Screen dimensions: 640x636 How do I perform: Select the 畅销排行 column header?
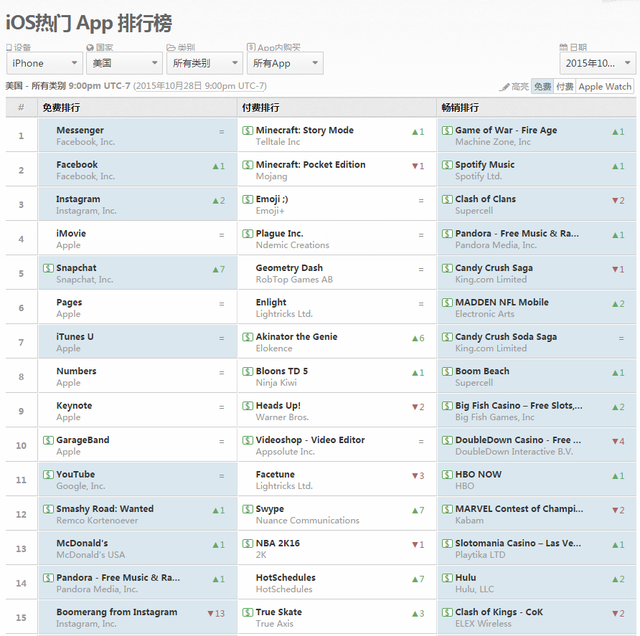click(x=460, y=107)
